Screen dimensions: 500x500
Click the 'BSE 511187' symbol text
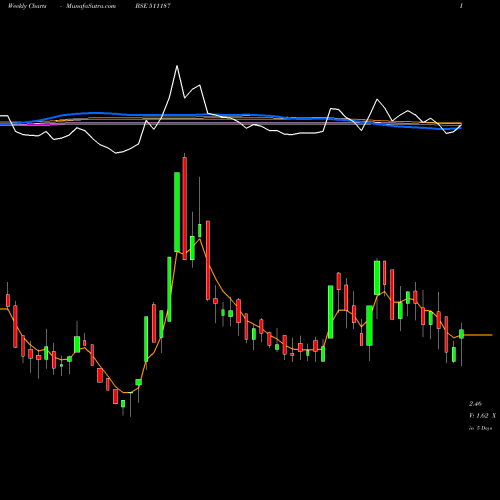tap(153, 6)
